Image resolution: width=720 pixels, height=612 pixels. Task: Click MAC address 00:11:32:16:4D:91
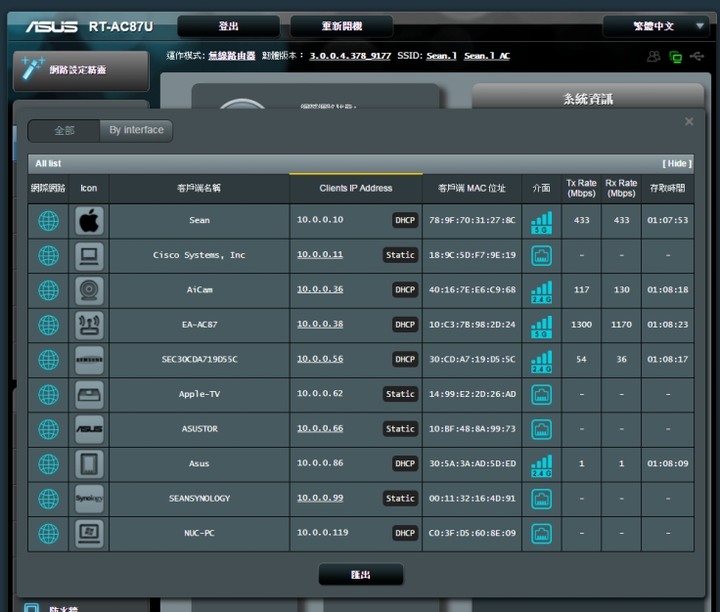tap(472, 499)
